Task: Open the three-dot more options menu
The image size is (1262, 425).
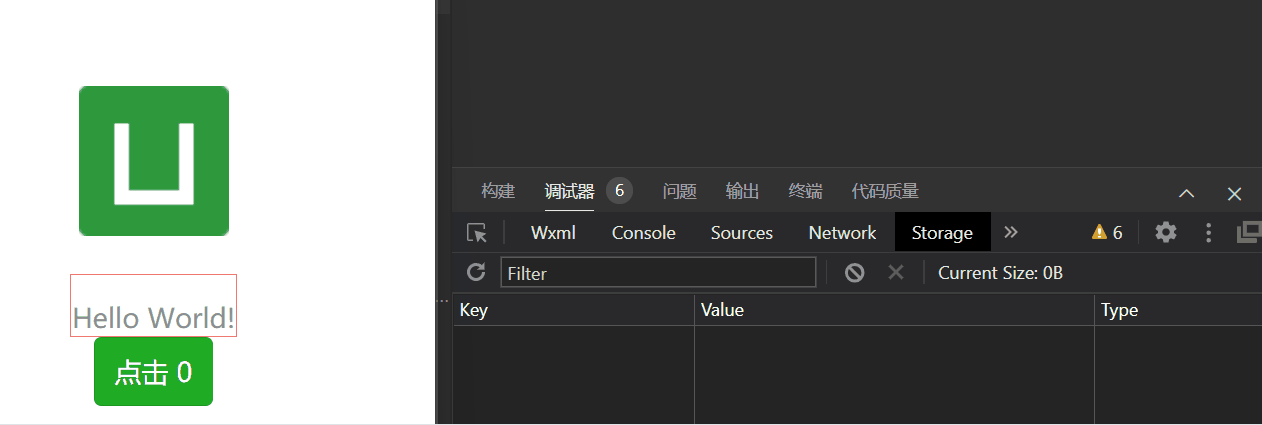Action: pyautogui.click(x=1208, y=232)
